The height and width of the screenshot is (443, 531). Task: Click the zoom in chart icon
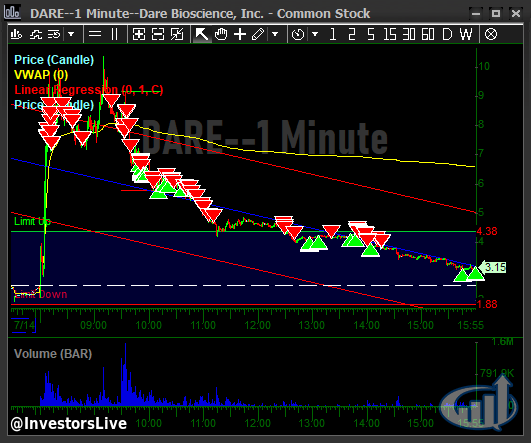click(x=139, y=34)
